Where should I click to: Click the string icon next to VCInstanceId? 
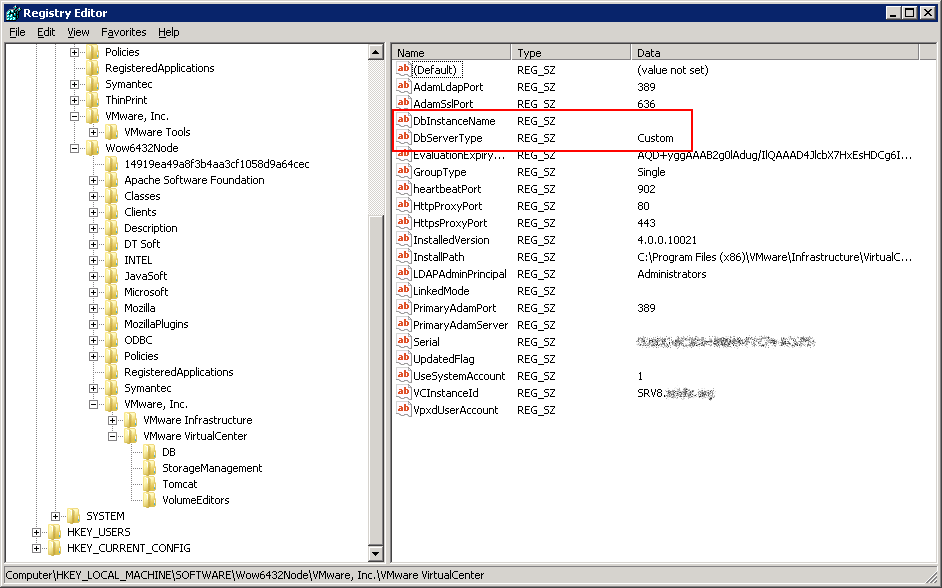pos(403,392)
